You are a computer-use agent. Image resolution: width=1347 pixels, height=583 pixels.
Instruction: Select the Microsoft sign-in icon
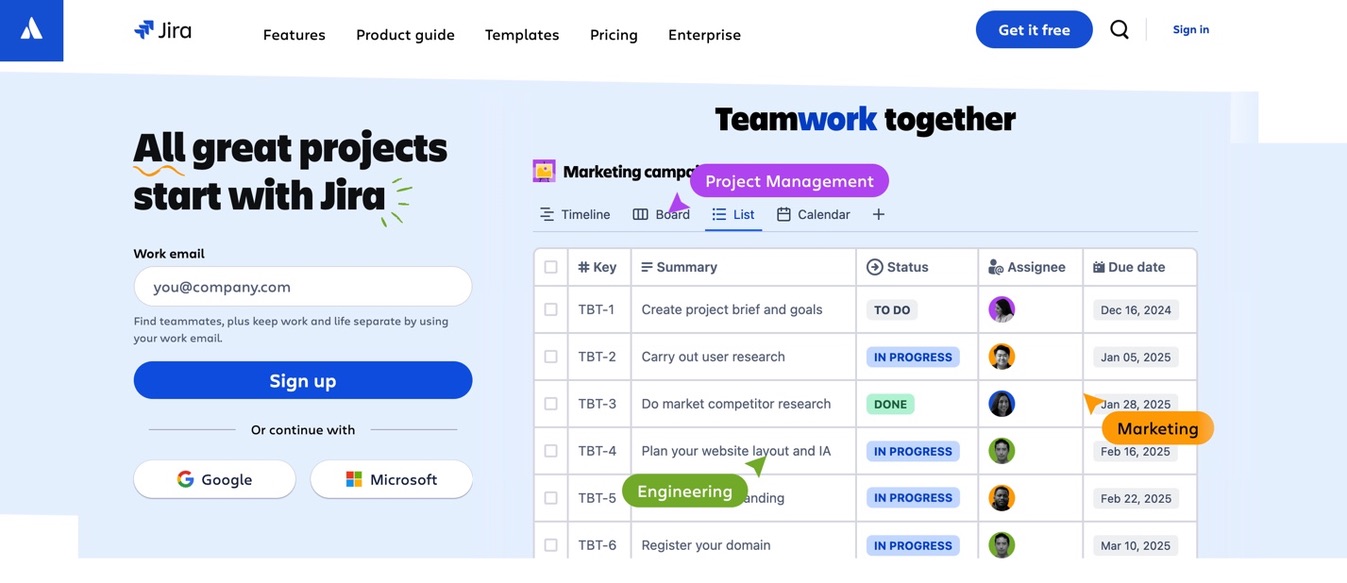pyautogui.click(x=352, y=479)
